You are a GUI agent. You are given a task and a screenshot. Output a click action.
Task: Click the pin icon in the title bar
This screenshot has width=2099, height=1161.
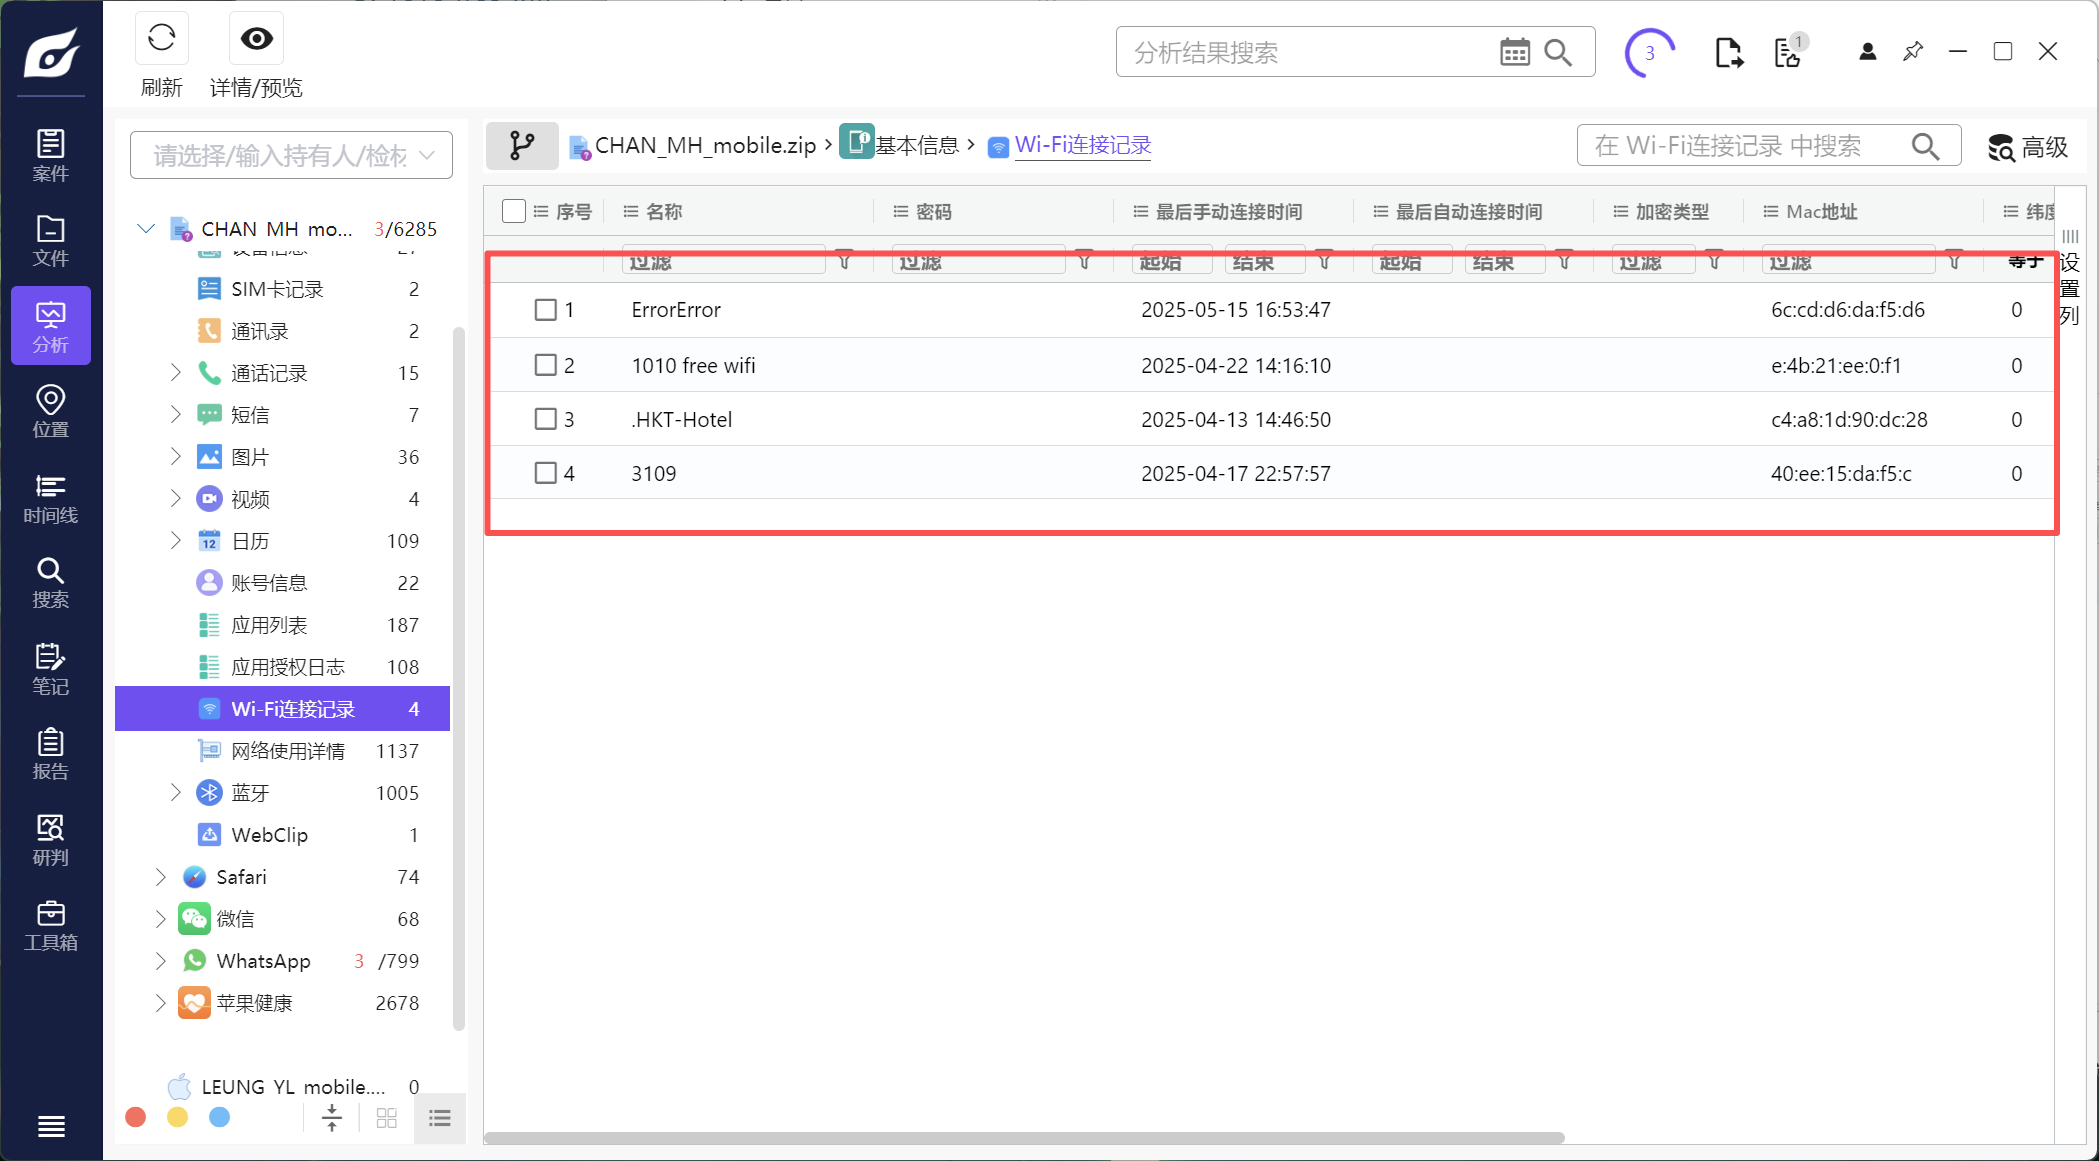(1912, 52)
